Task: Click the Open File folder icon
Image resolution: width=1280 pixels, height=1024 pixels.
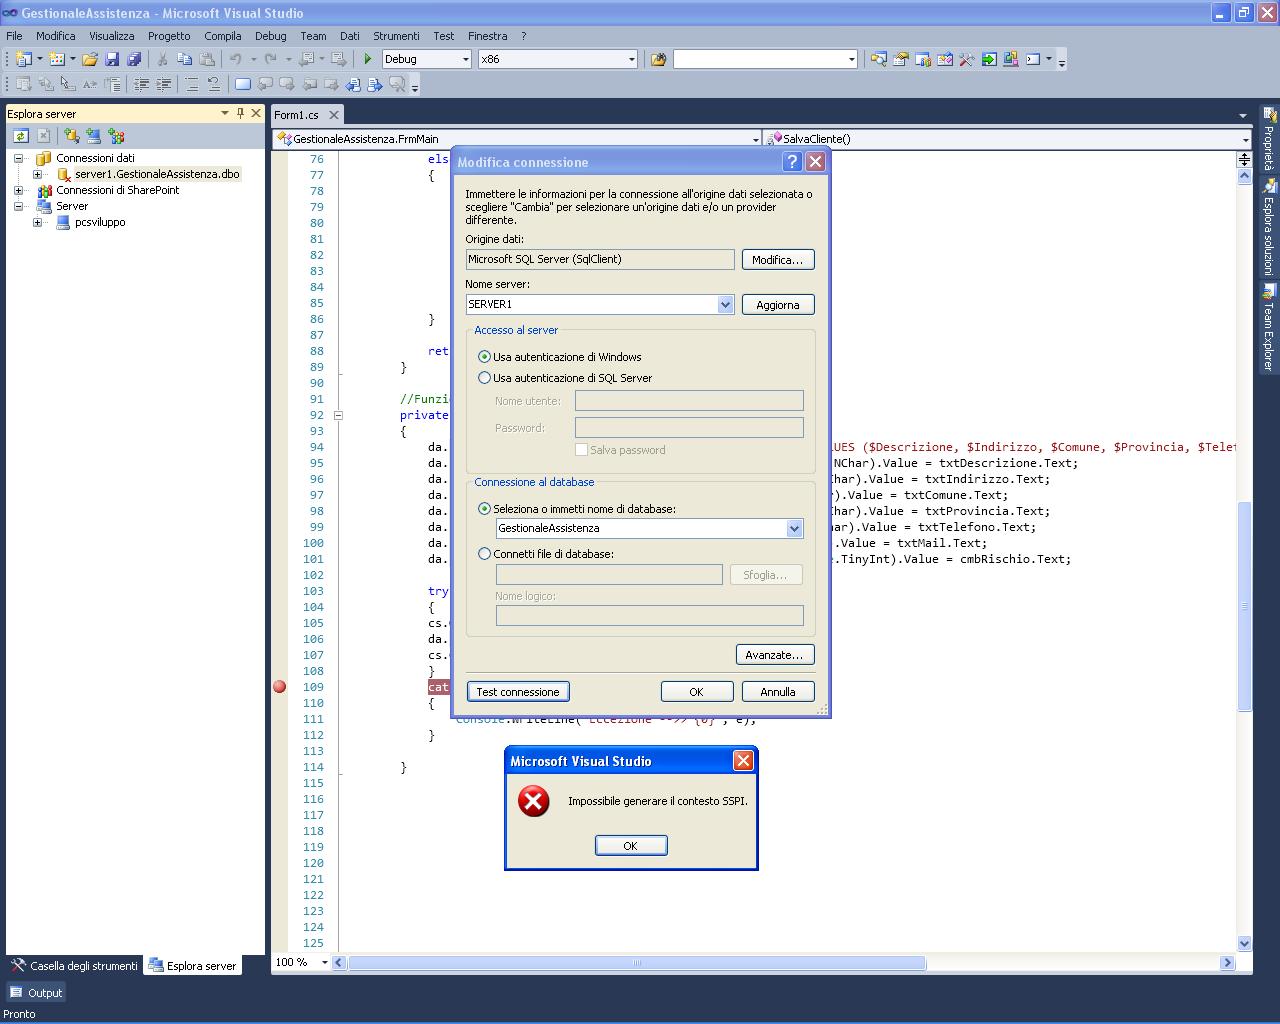Action: click(x=90, y=59)
